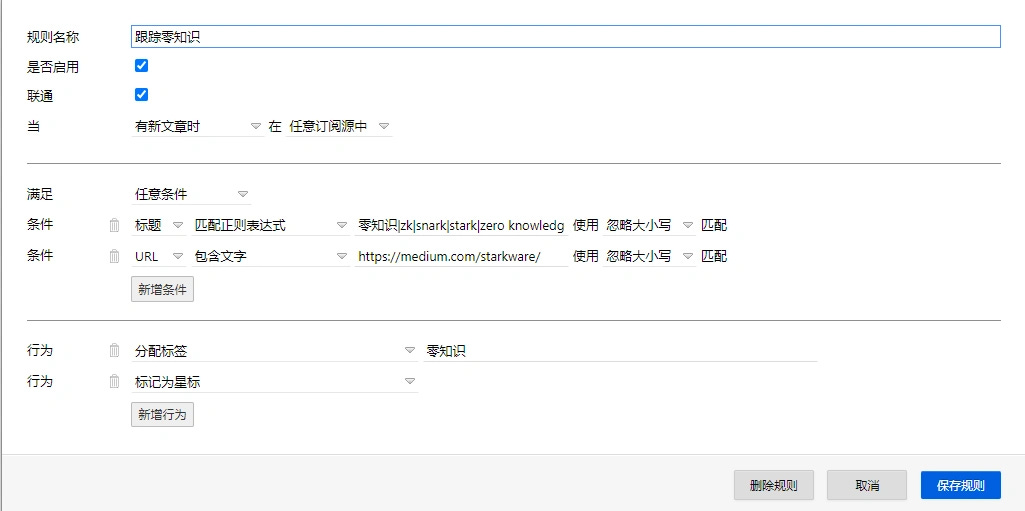
Task: Open the URL field dropdown
Action: pyautogui.click(x=159, y=257)
